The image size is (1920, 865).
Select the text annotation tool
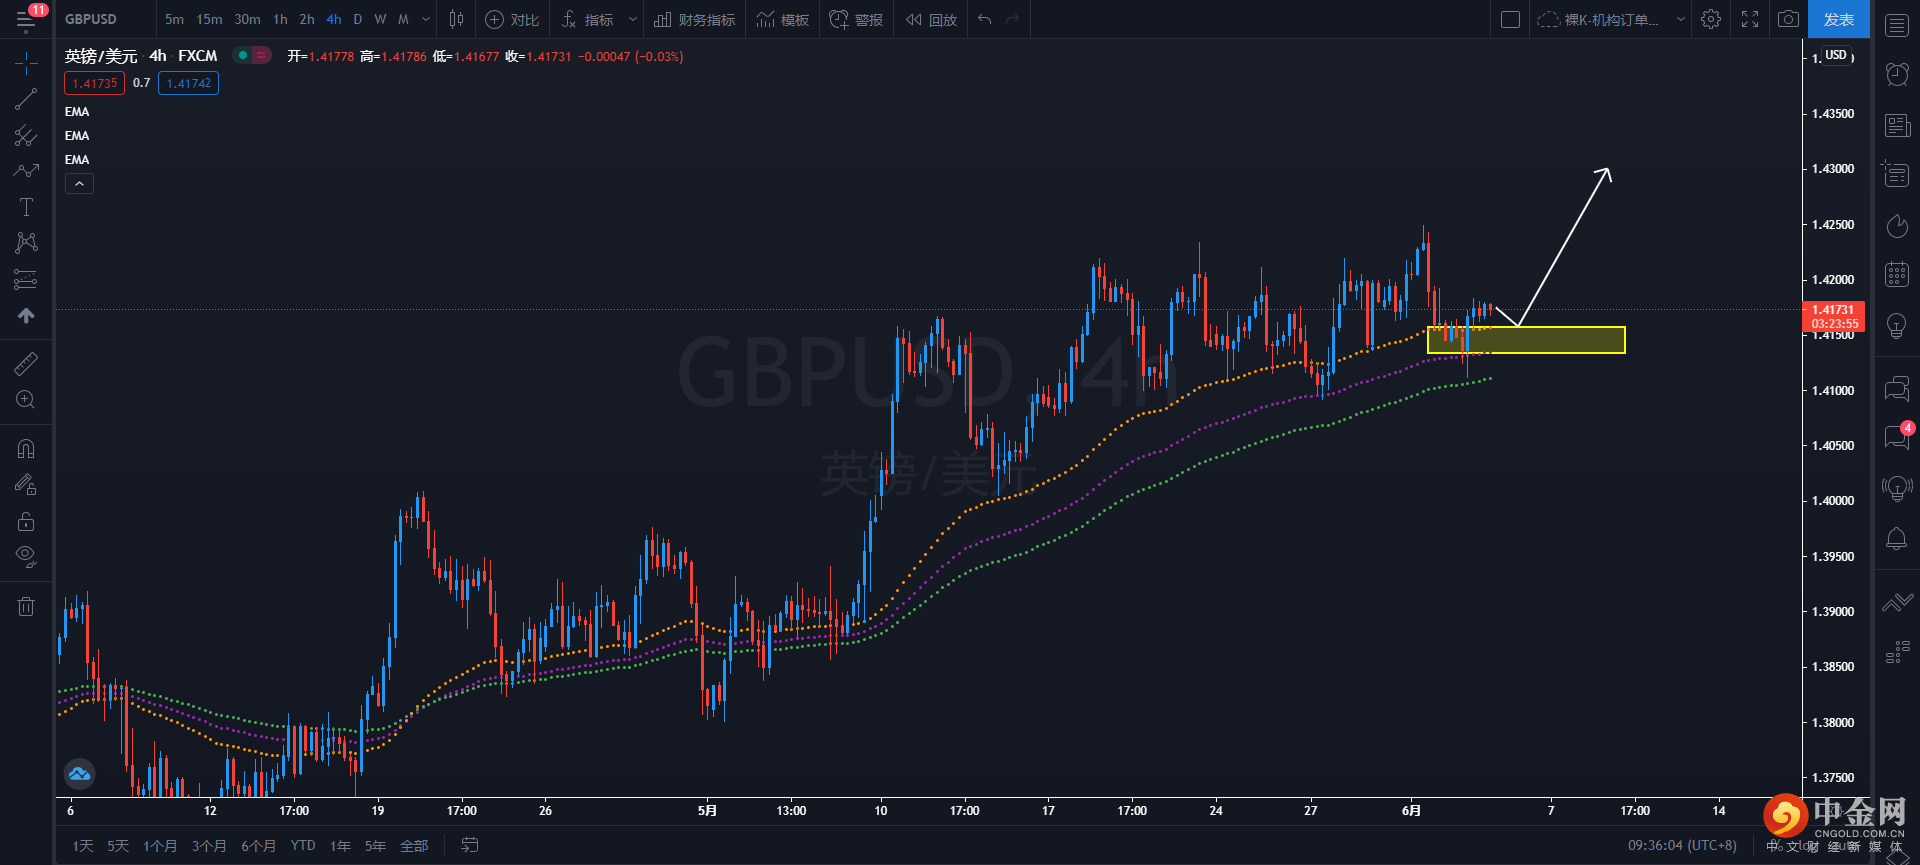26,207
